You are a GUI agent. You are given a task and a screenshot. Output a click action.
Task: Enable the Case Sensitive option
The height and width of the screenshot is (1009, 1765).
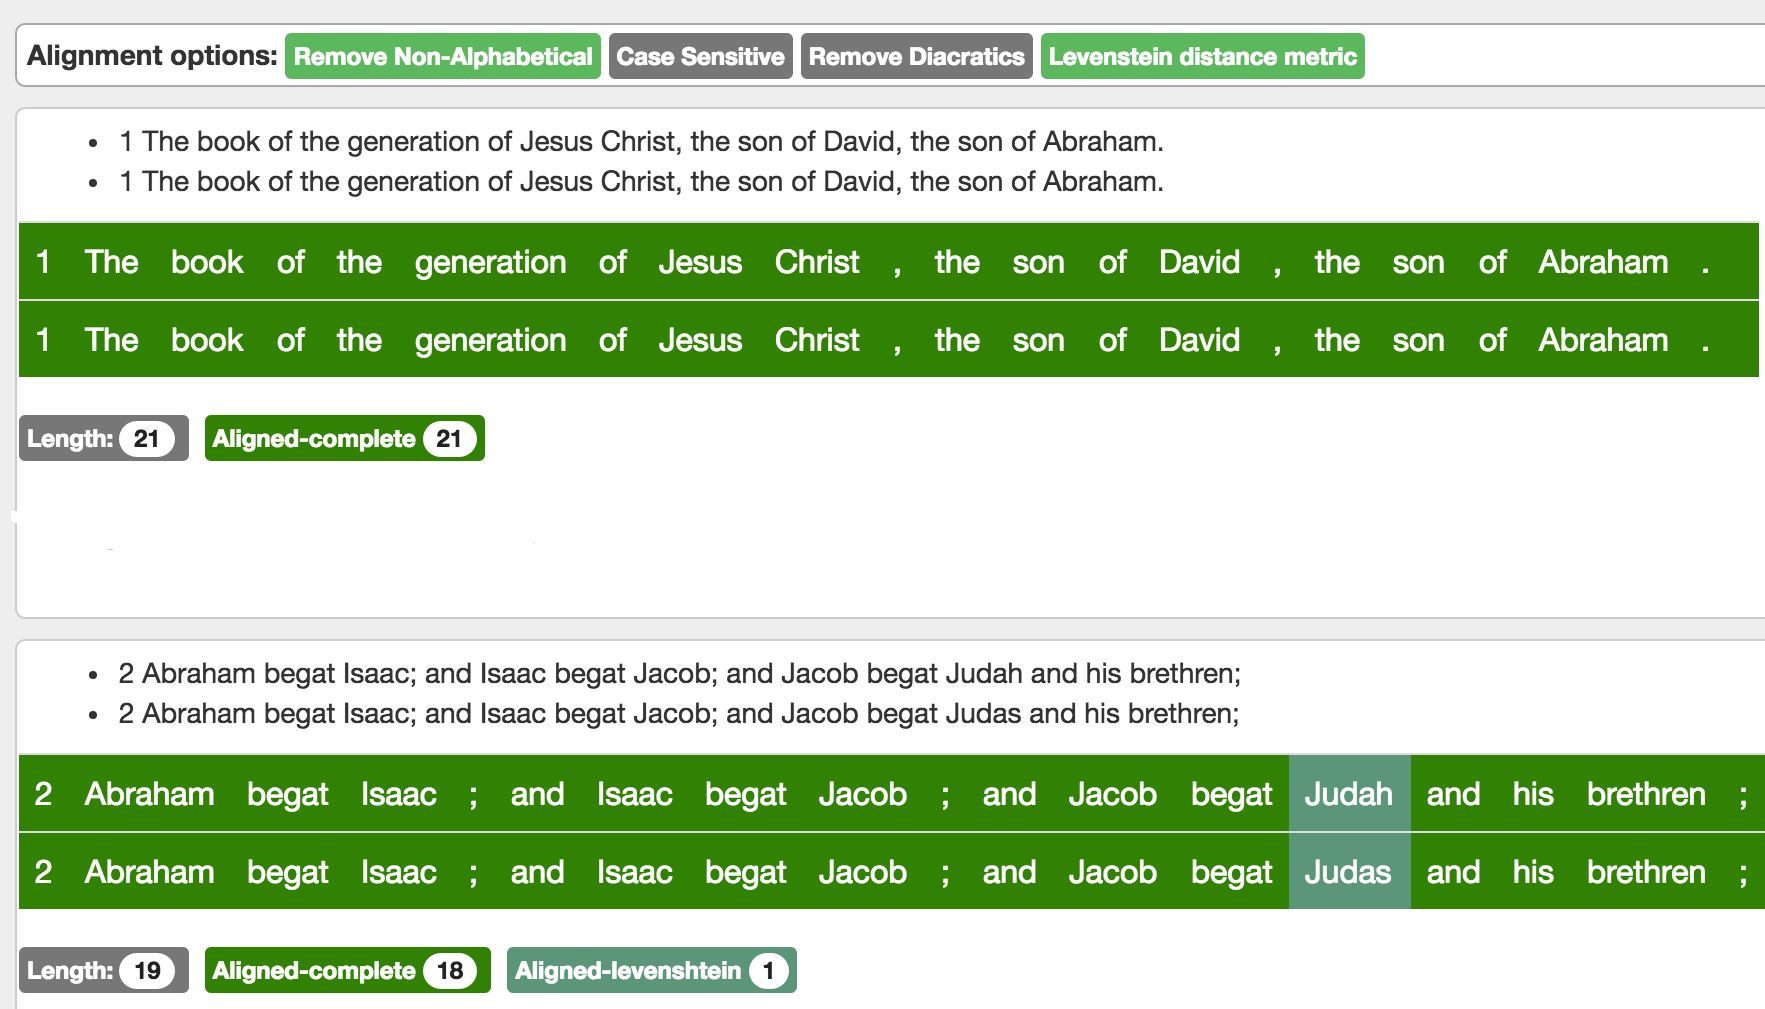700,56
